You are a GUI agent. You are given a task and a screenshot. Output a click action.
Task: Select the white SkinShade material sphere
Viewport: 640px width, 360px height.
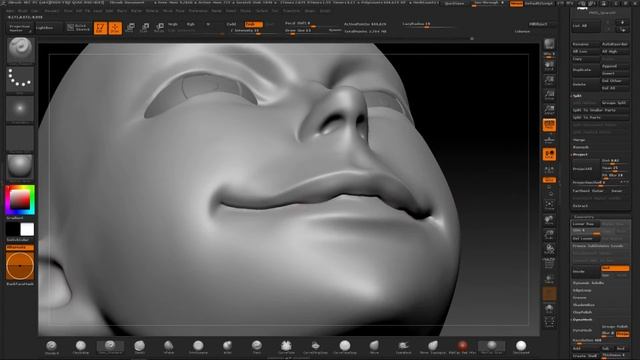click(x=521, y=347)
